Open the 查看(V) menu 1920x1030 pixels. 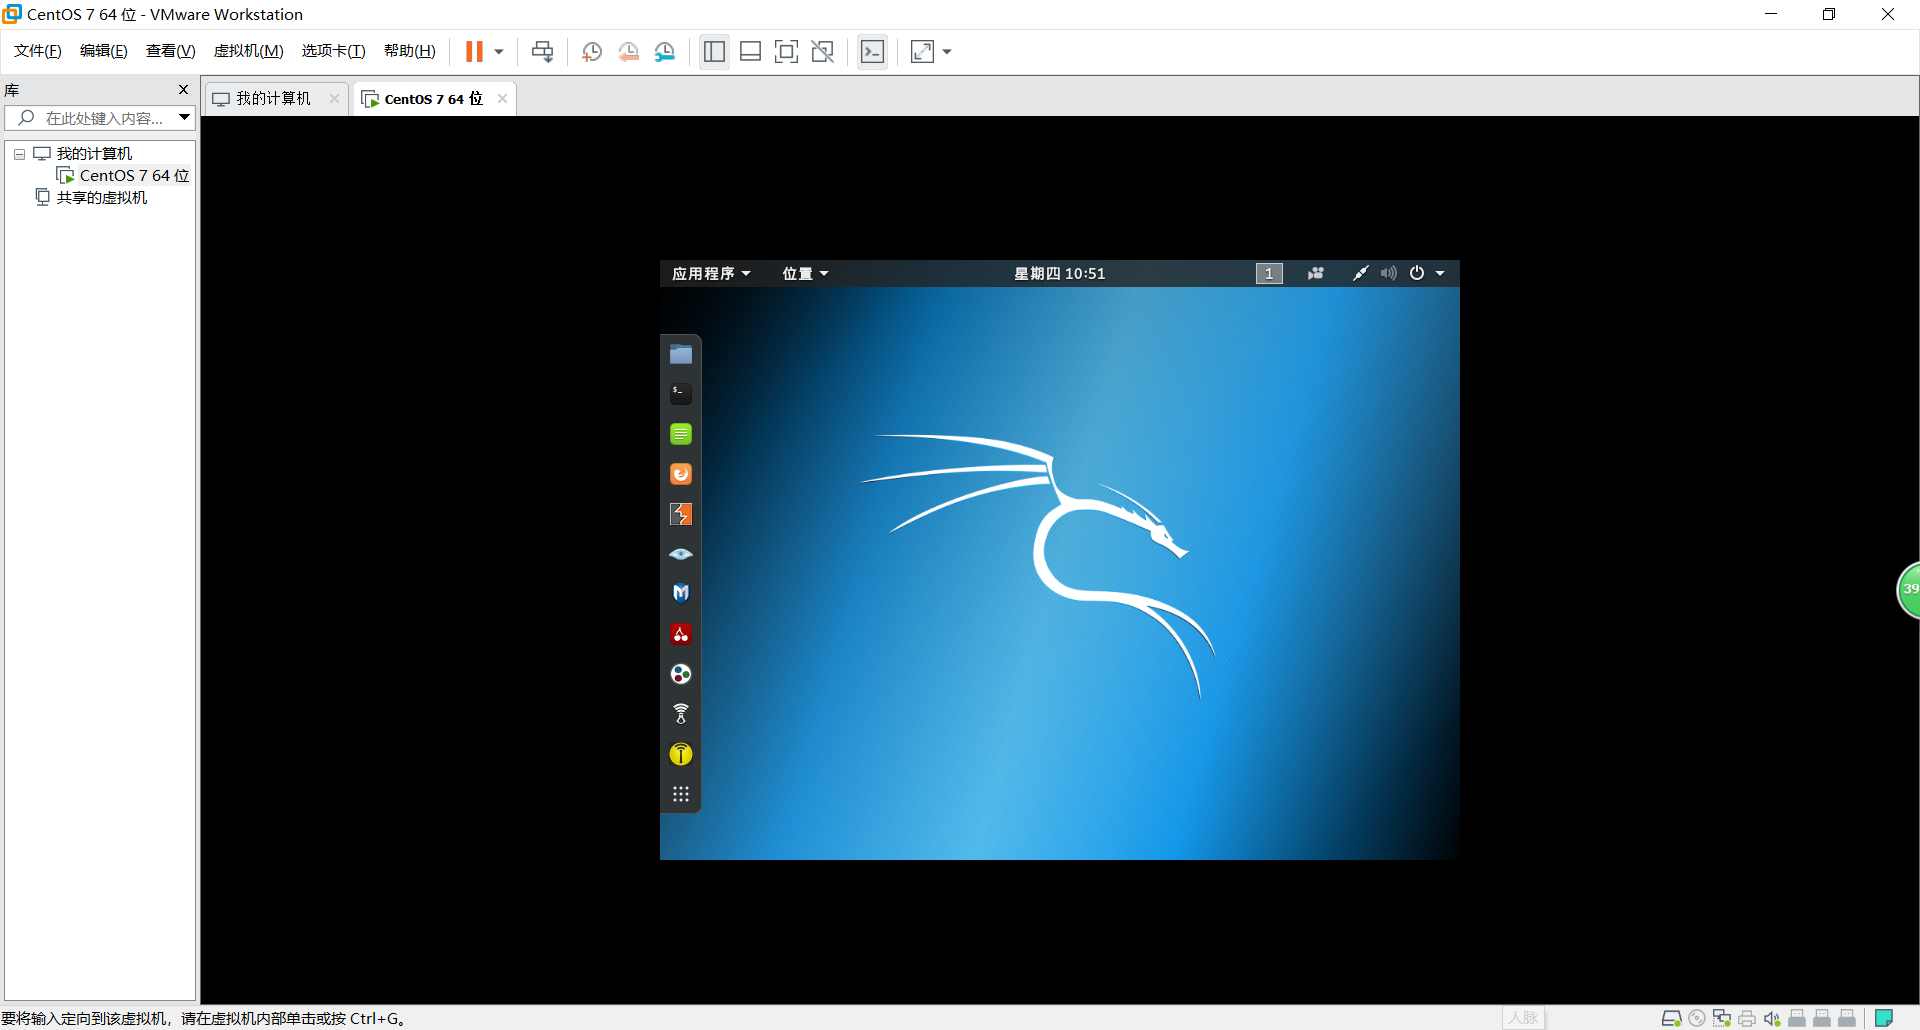point(171,51)
